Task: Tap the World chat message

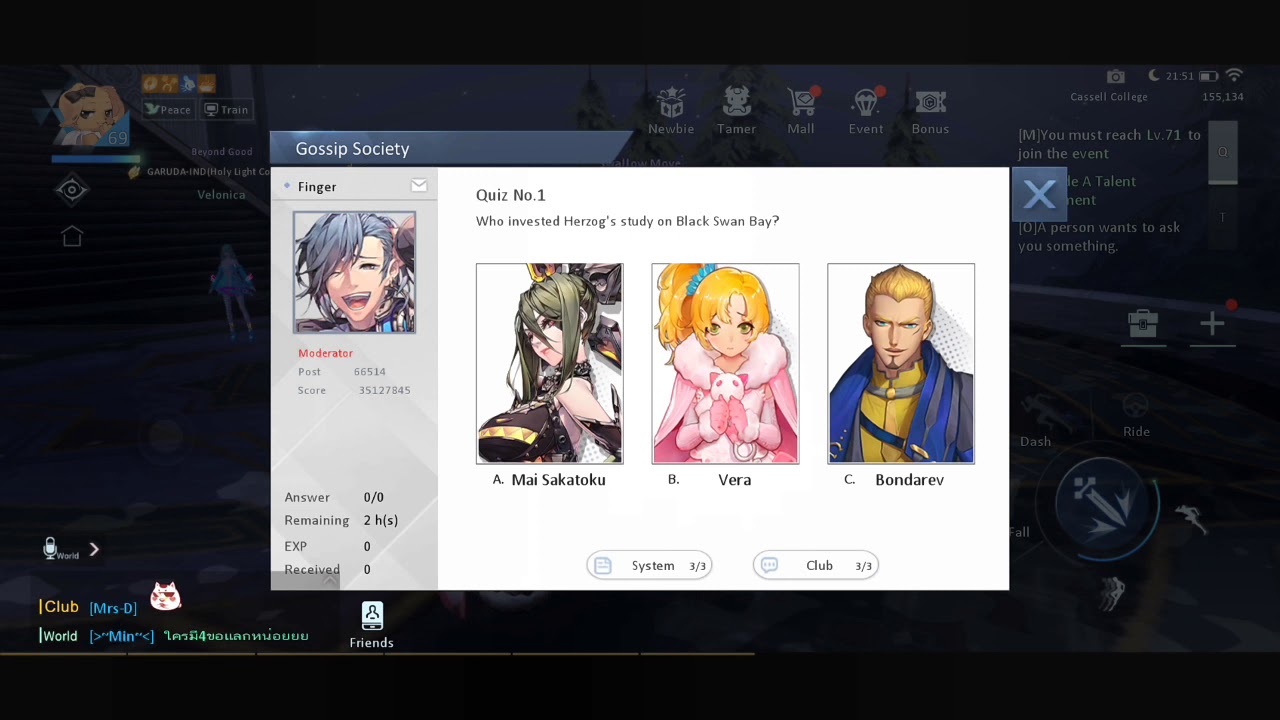Action: 174,636
